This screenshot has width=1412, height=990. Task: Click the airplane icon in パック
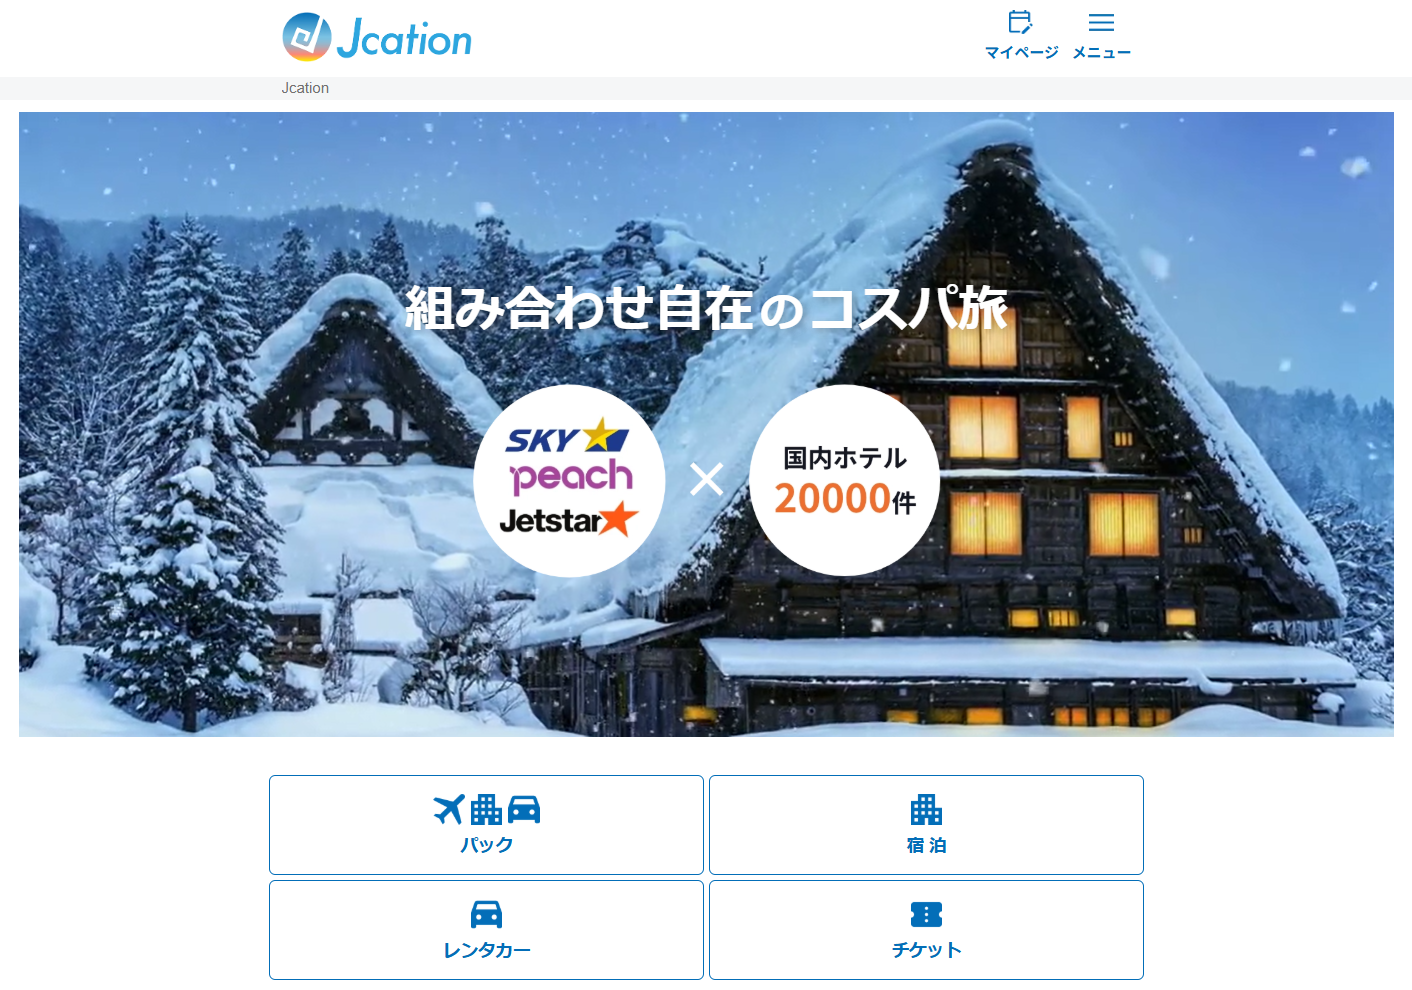(x=449, y=809)
